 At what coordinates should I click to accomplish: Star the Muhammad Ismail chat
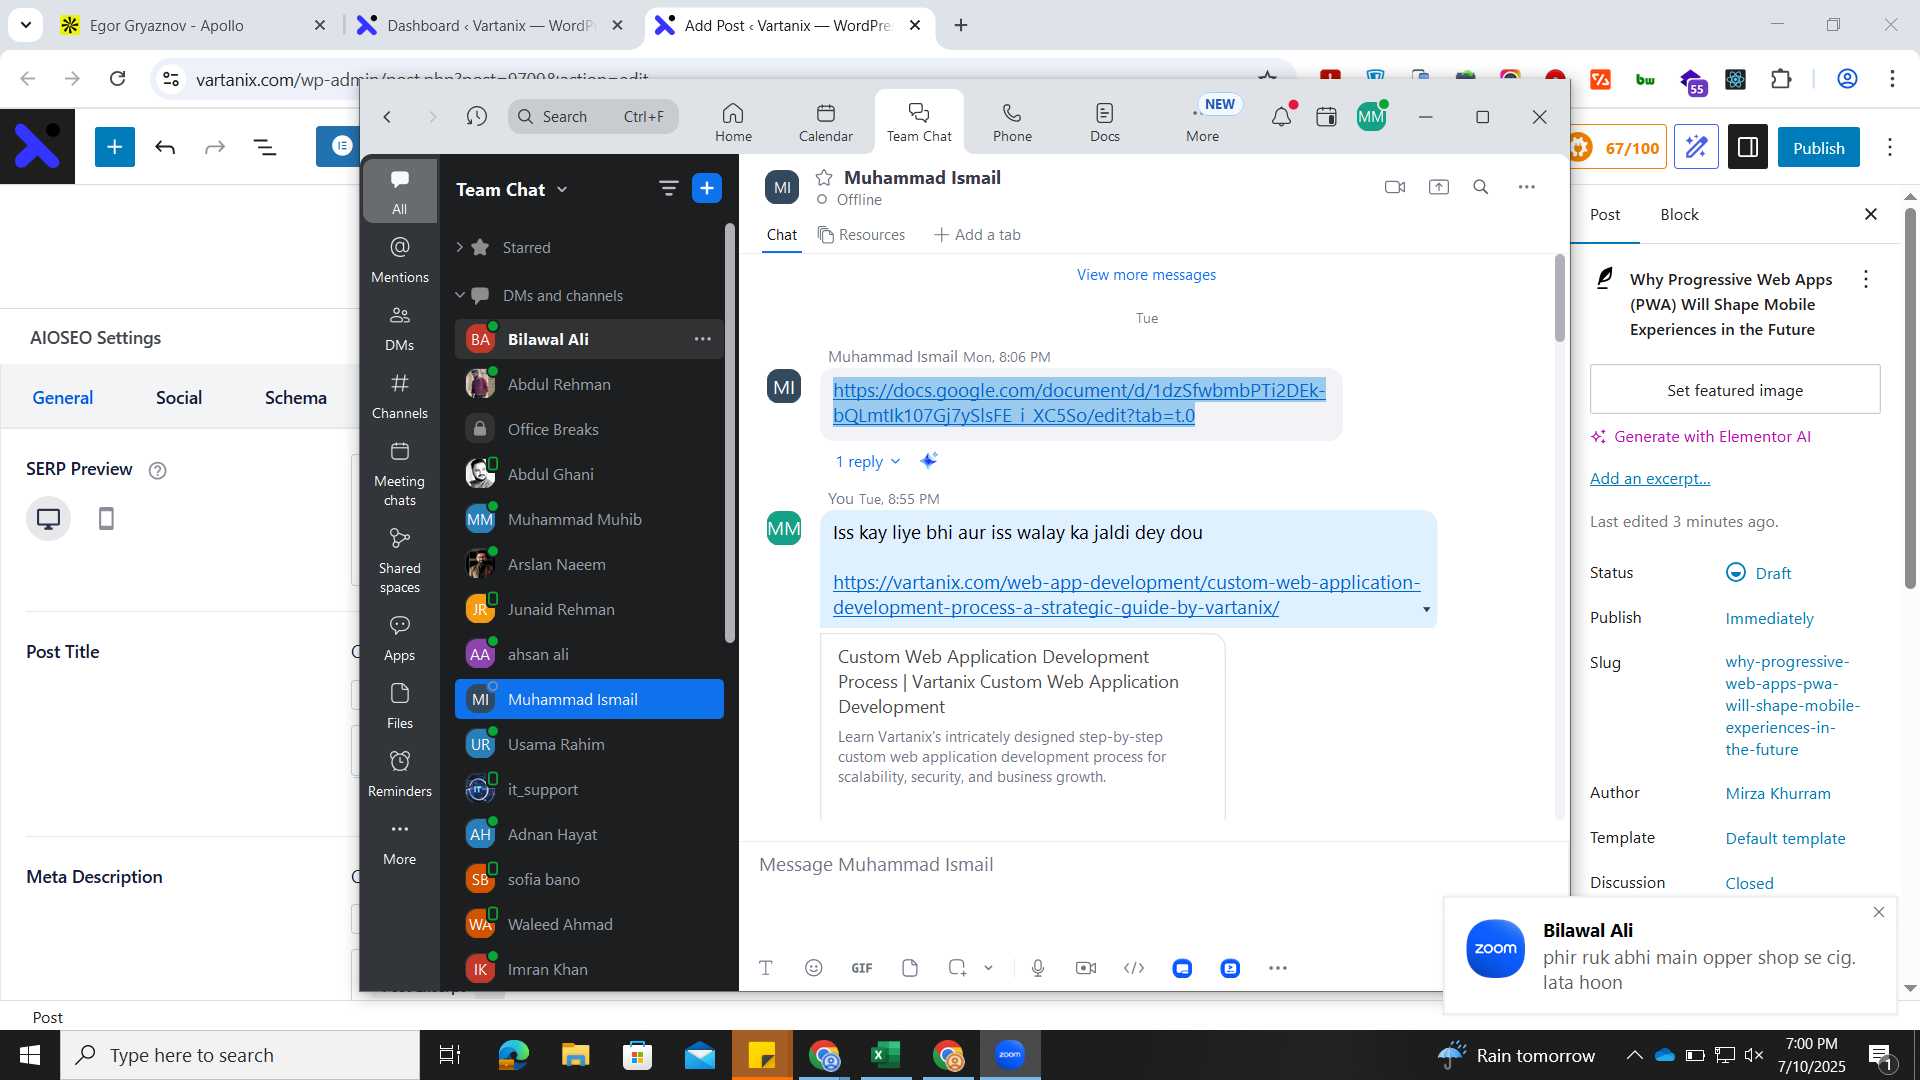tap(824, 177)
